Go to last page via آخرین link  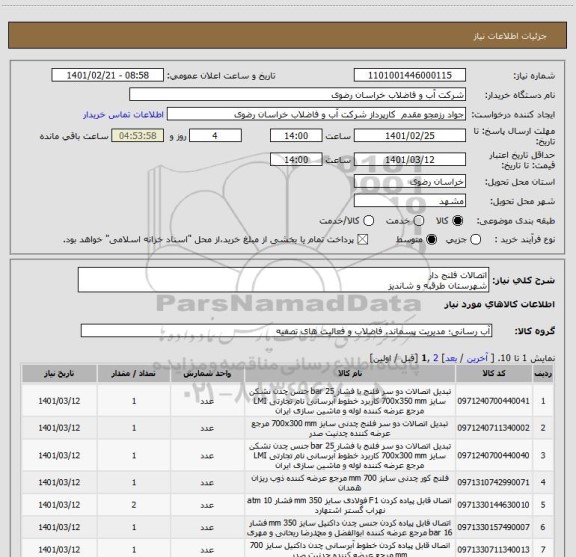coord(477,358)
